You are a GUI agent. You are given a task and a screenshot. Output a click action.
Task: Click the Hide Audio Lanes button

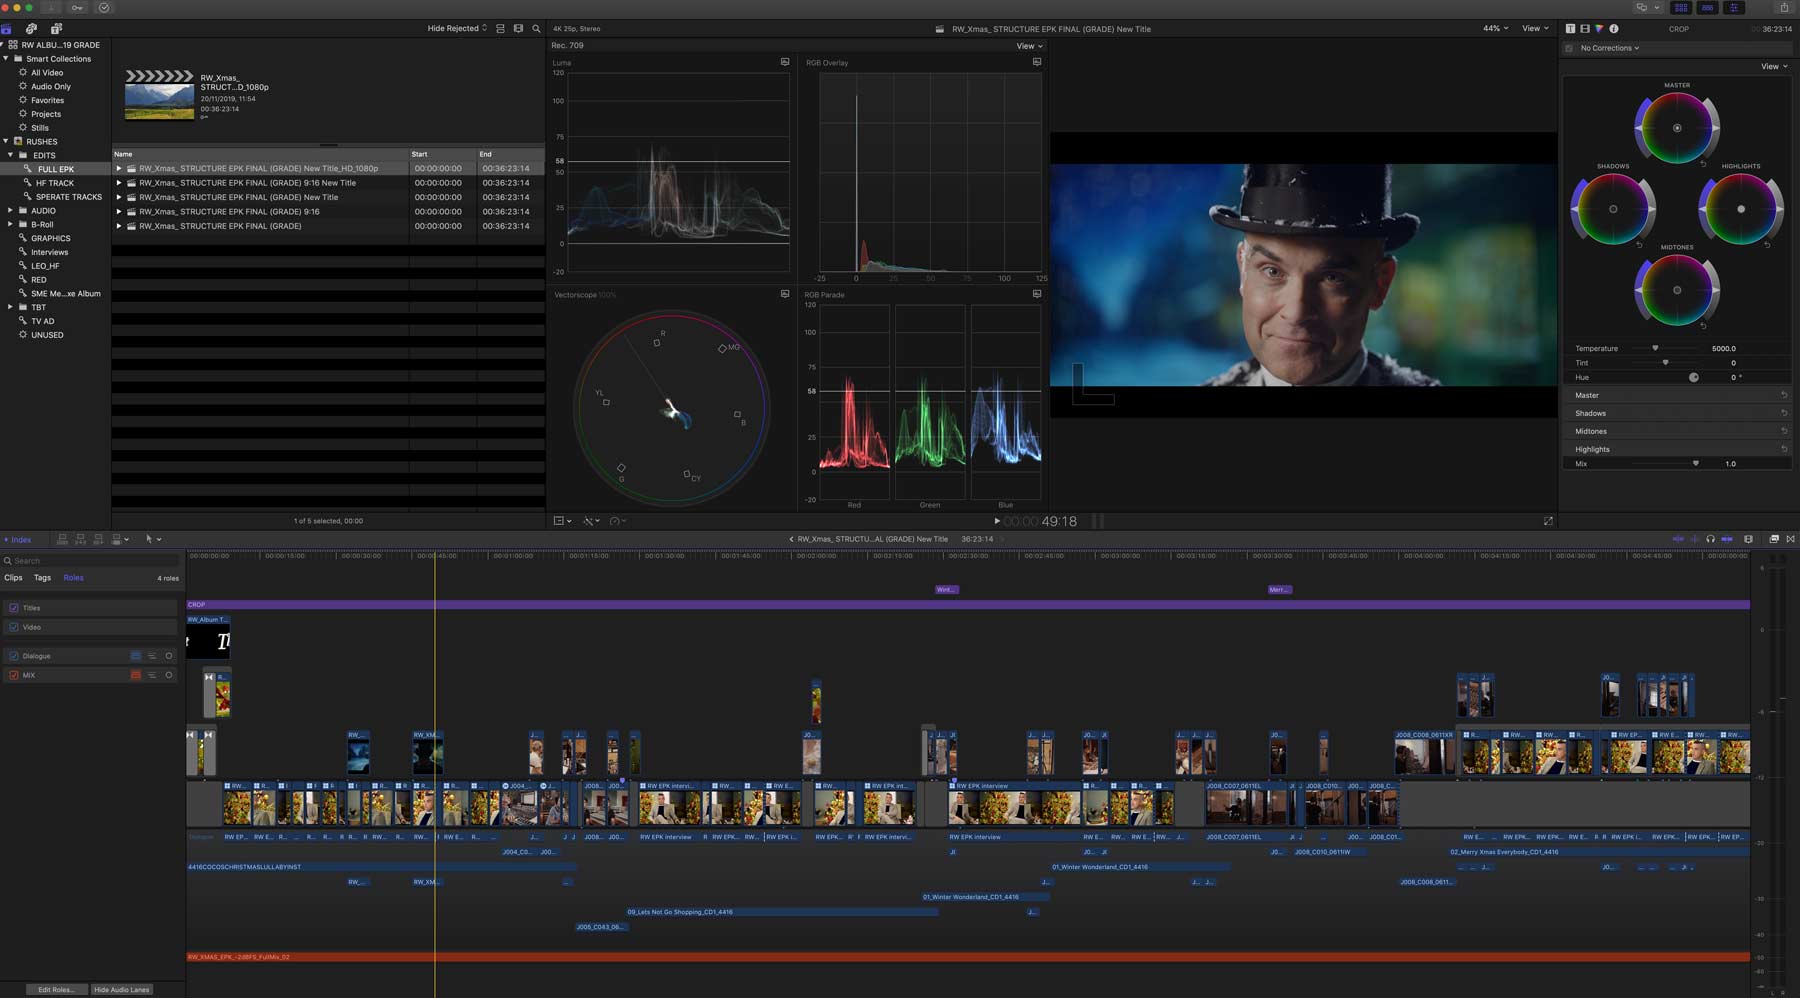pyautogui.click(x=122, y=989)
